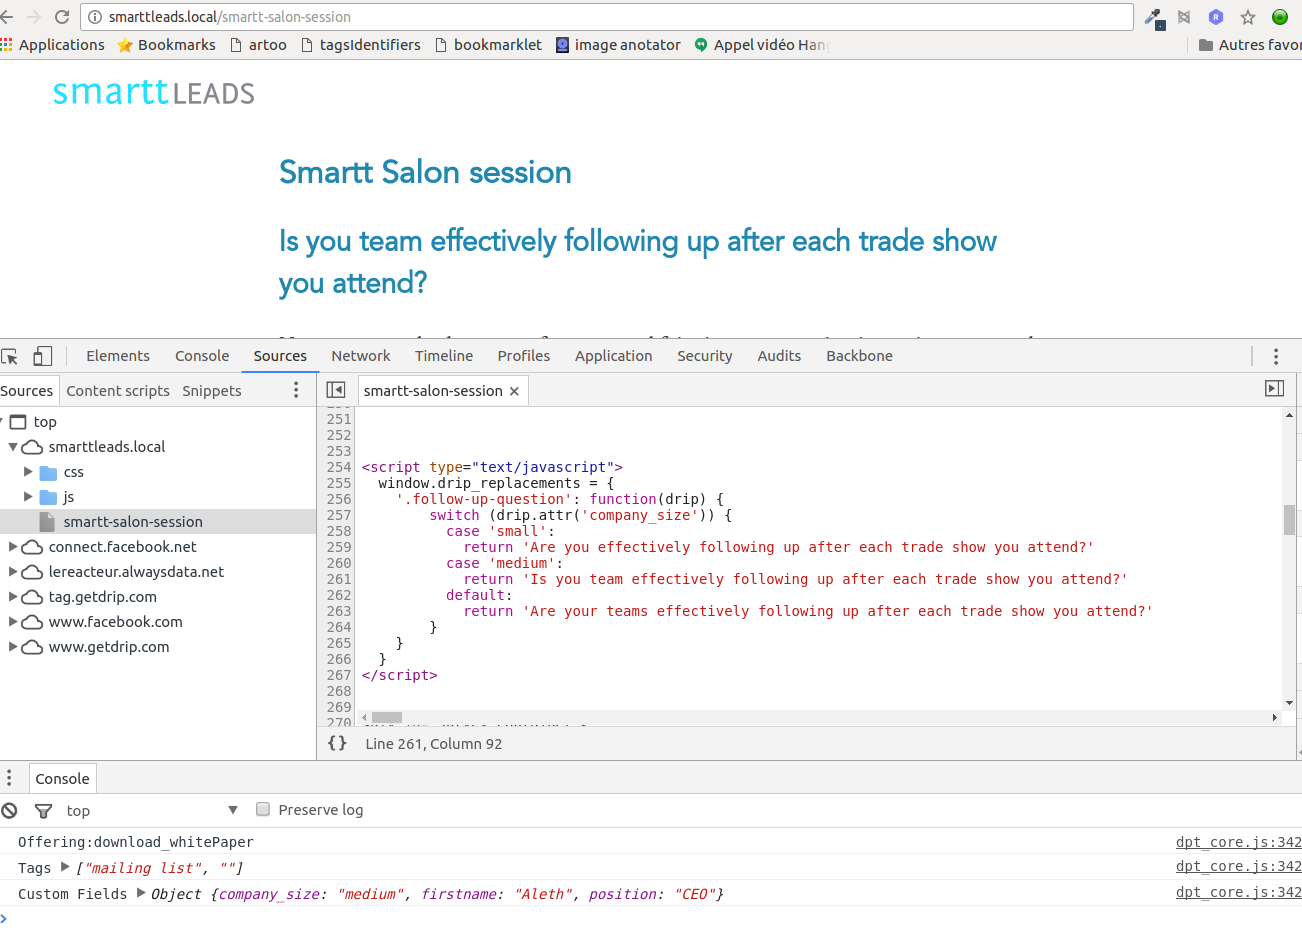The height and width of the screenshot is (934, 1302).
Task: Expand the lereacteur.alwaysdata.net node
Action: coord(13,572)
